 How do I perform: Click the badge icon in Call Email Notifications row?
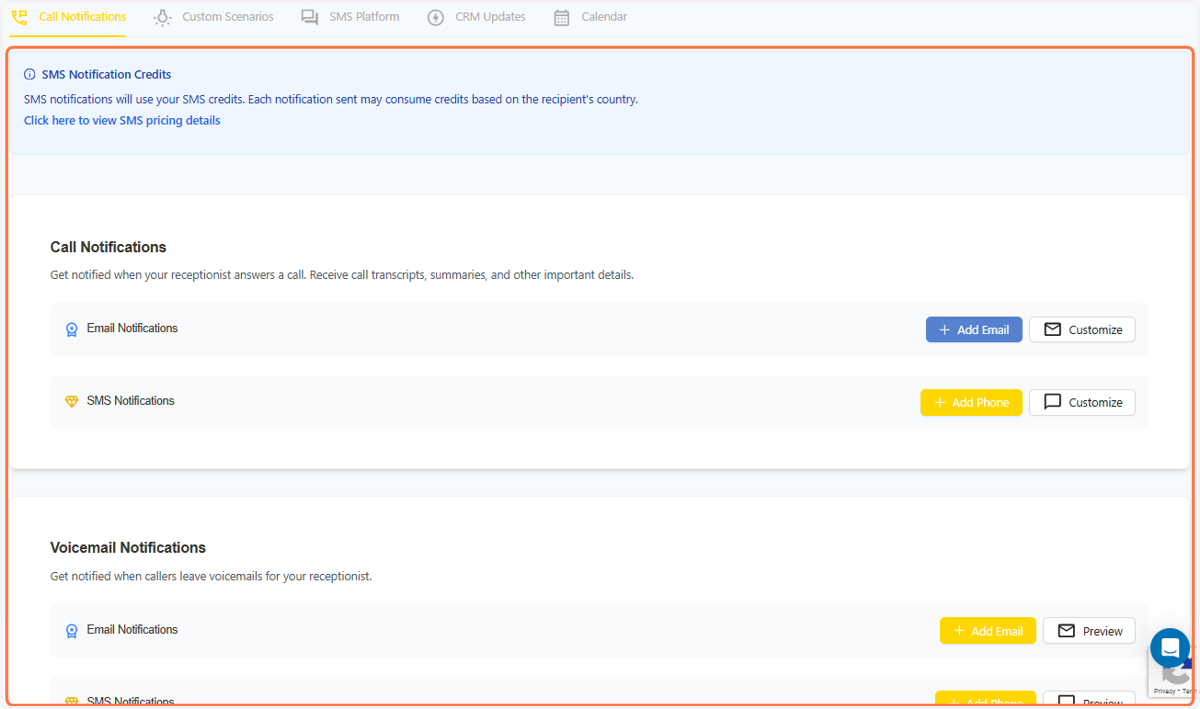point(71,329)
